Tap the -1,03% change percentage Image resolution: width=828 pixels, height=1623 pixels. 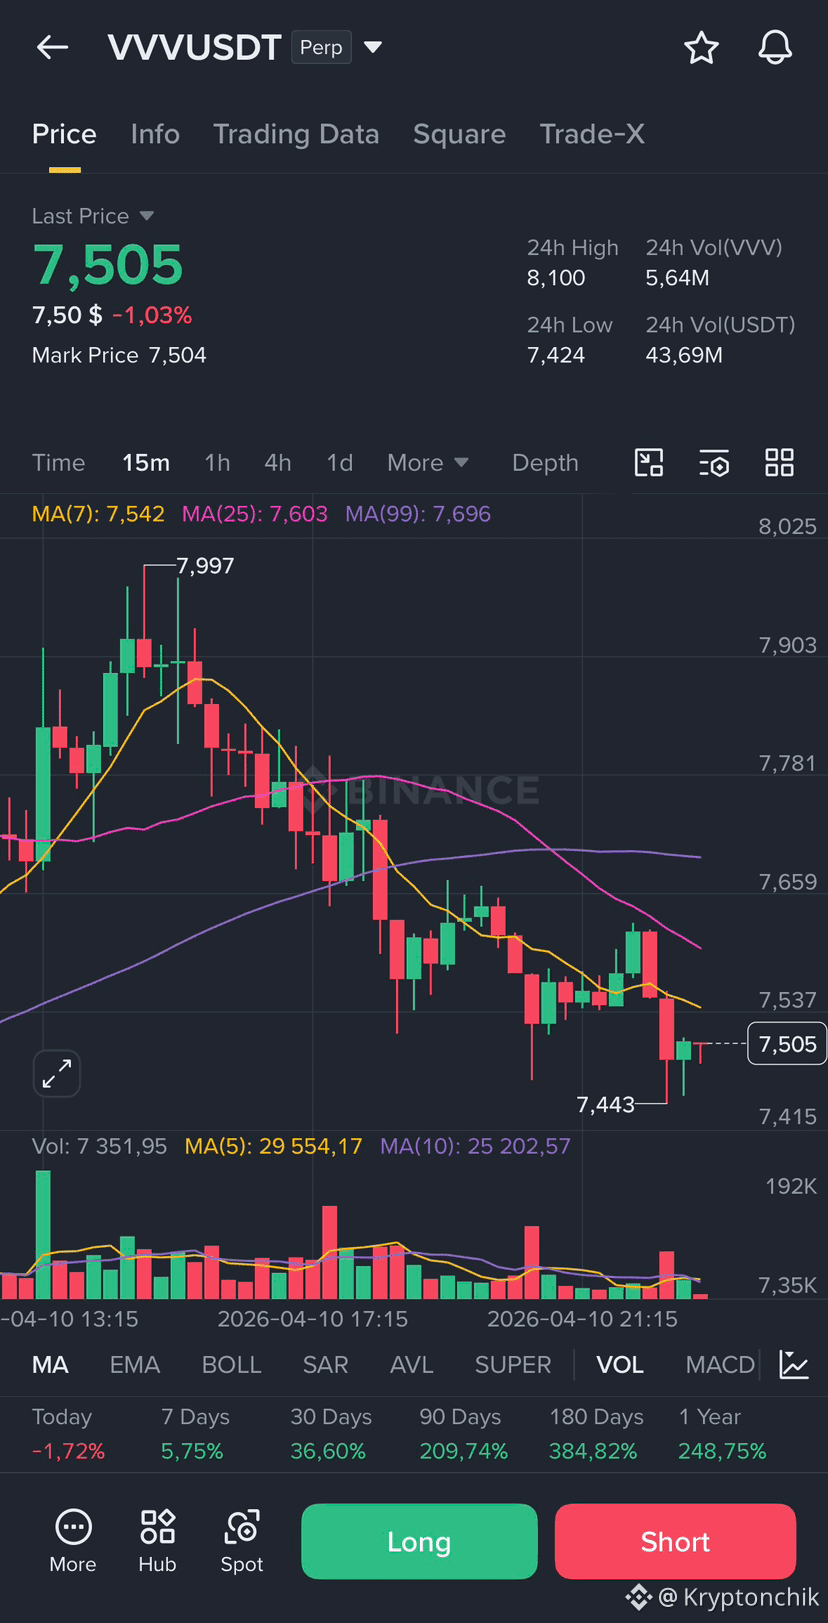pos(152,315)
